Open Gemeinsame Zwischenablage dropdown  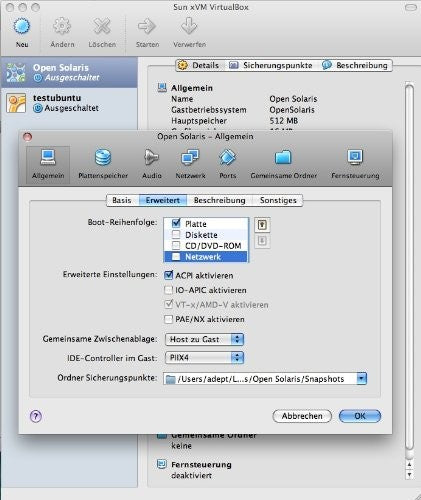204,339
